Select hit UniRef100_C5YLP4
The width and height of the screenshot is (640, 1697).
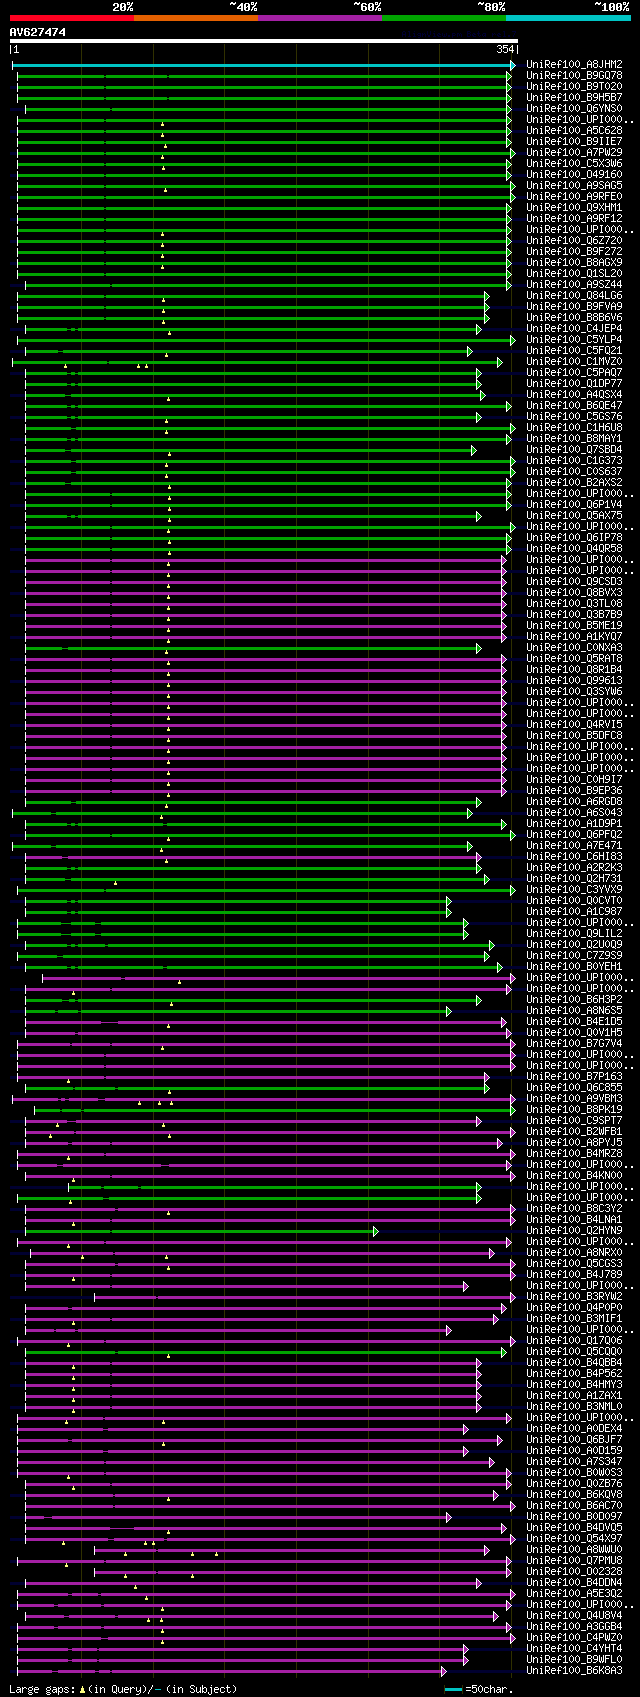[x=574, y=340]
